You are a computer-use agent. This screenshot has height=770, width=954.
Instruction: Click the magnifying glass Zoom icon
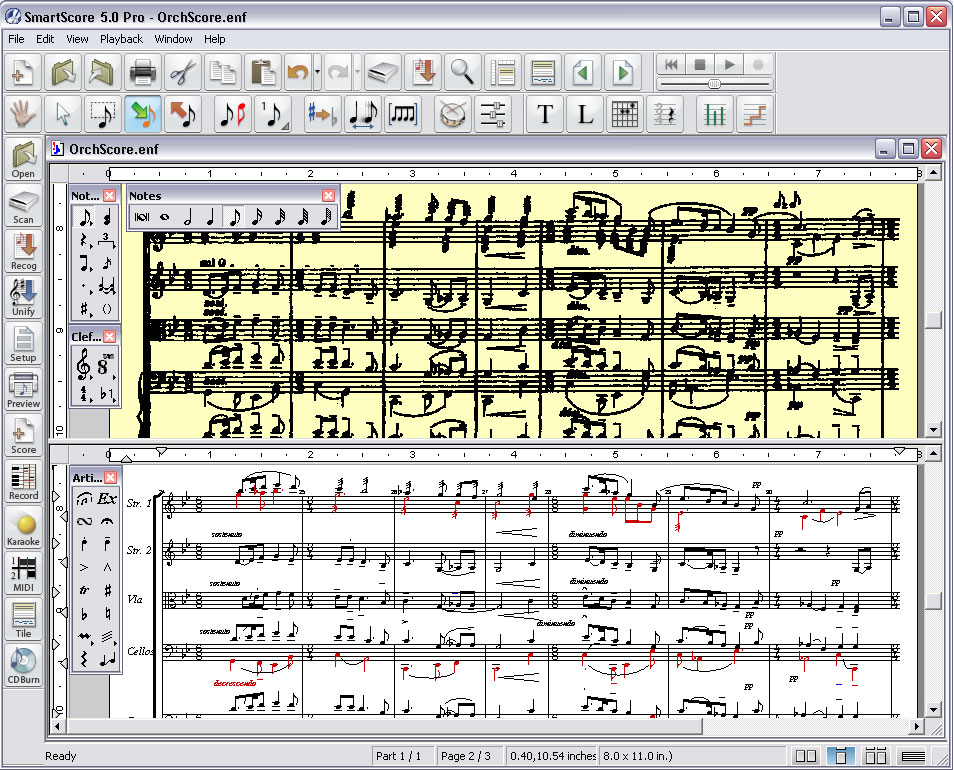pos(462,72)
